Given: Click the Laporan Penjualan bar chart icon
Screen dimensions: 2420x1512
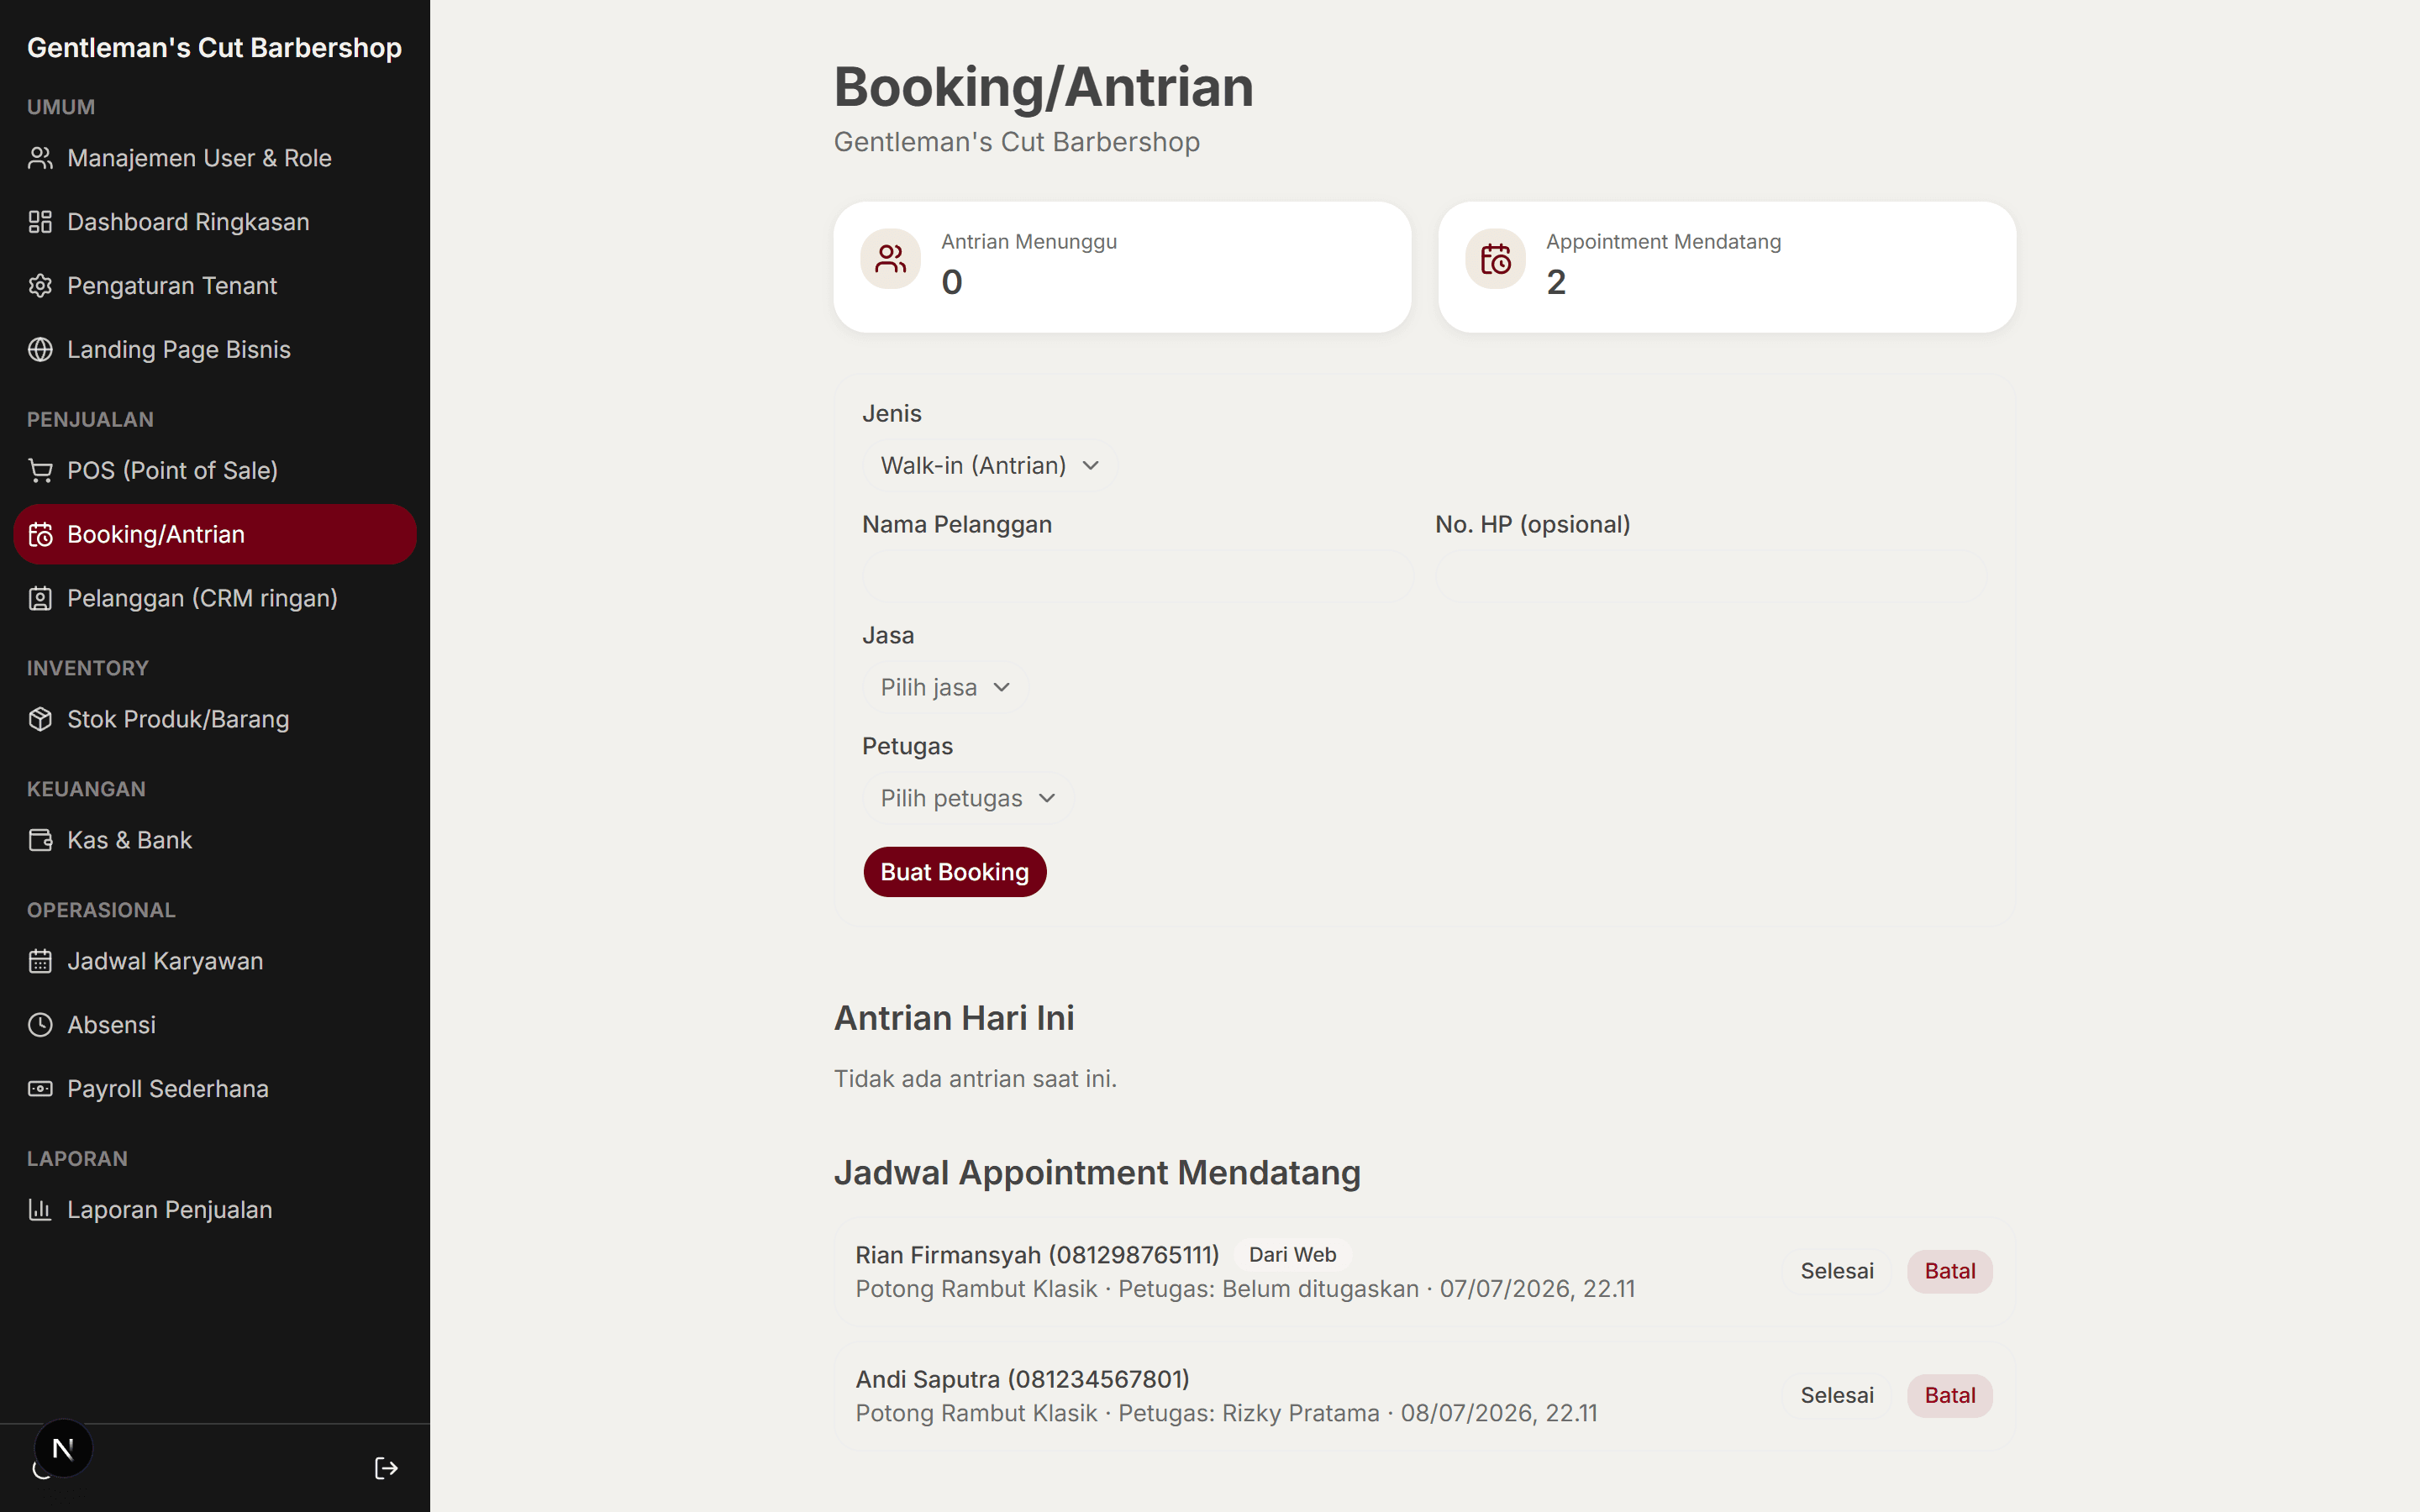Looking at the screenshot, I should 40,1211.
